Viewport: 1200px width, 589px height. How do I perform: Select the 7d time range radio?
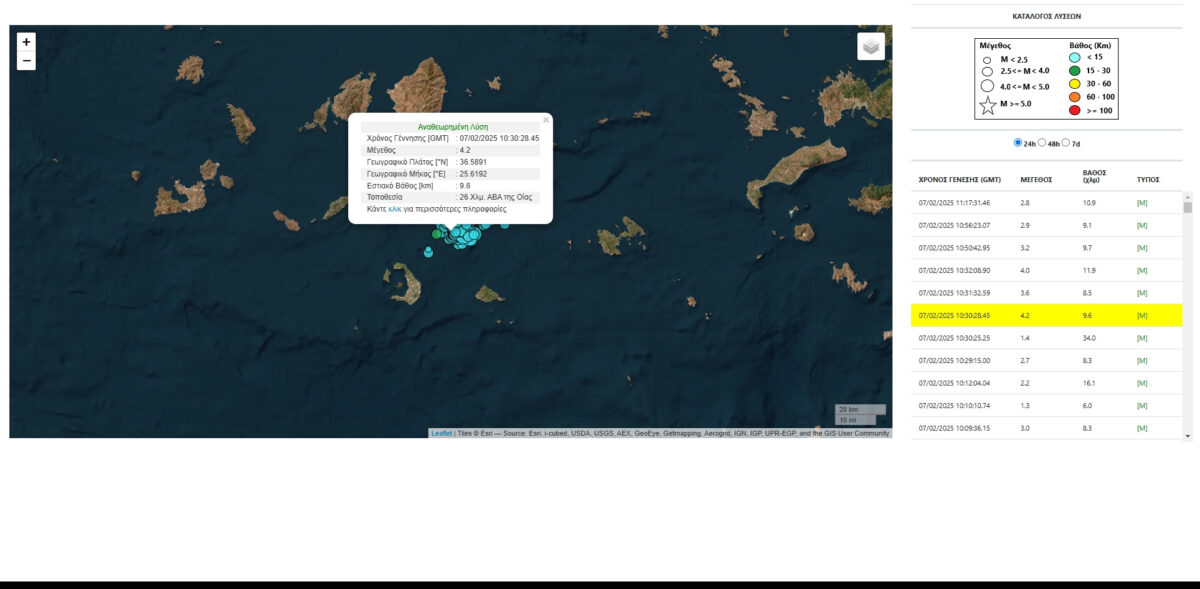pos(1066,143)
